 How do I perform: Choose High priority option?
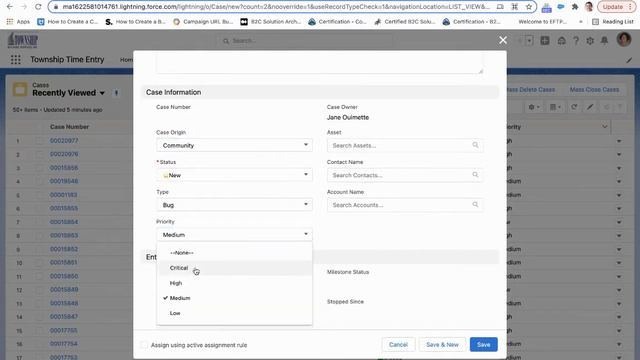[x=234, y=283]
